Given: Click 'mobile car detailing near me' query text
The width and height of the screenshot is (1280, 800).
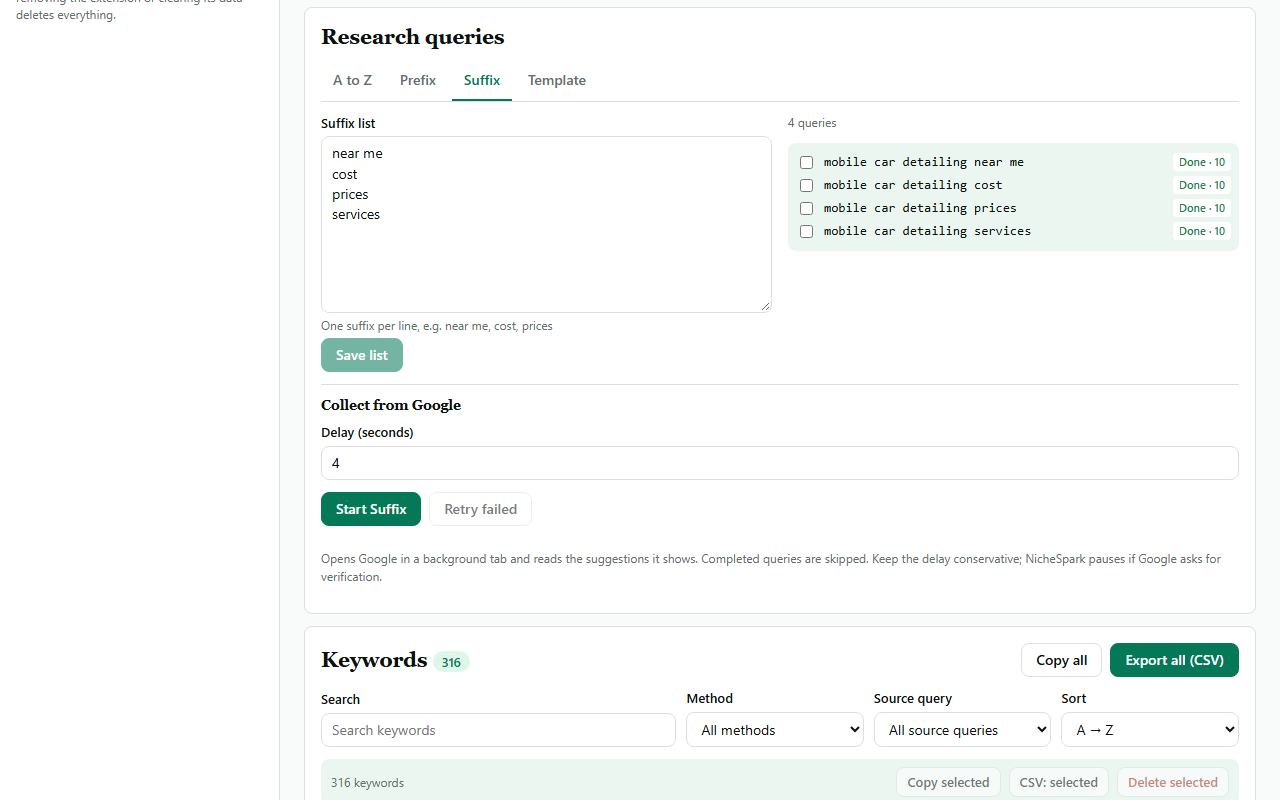Looking at the screenshot, I should click(924, 162).
